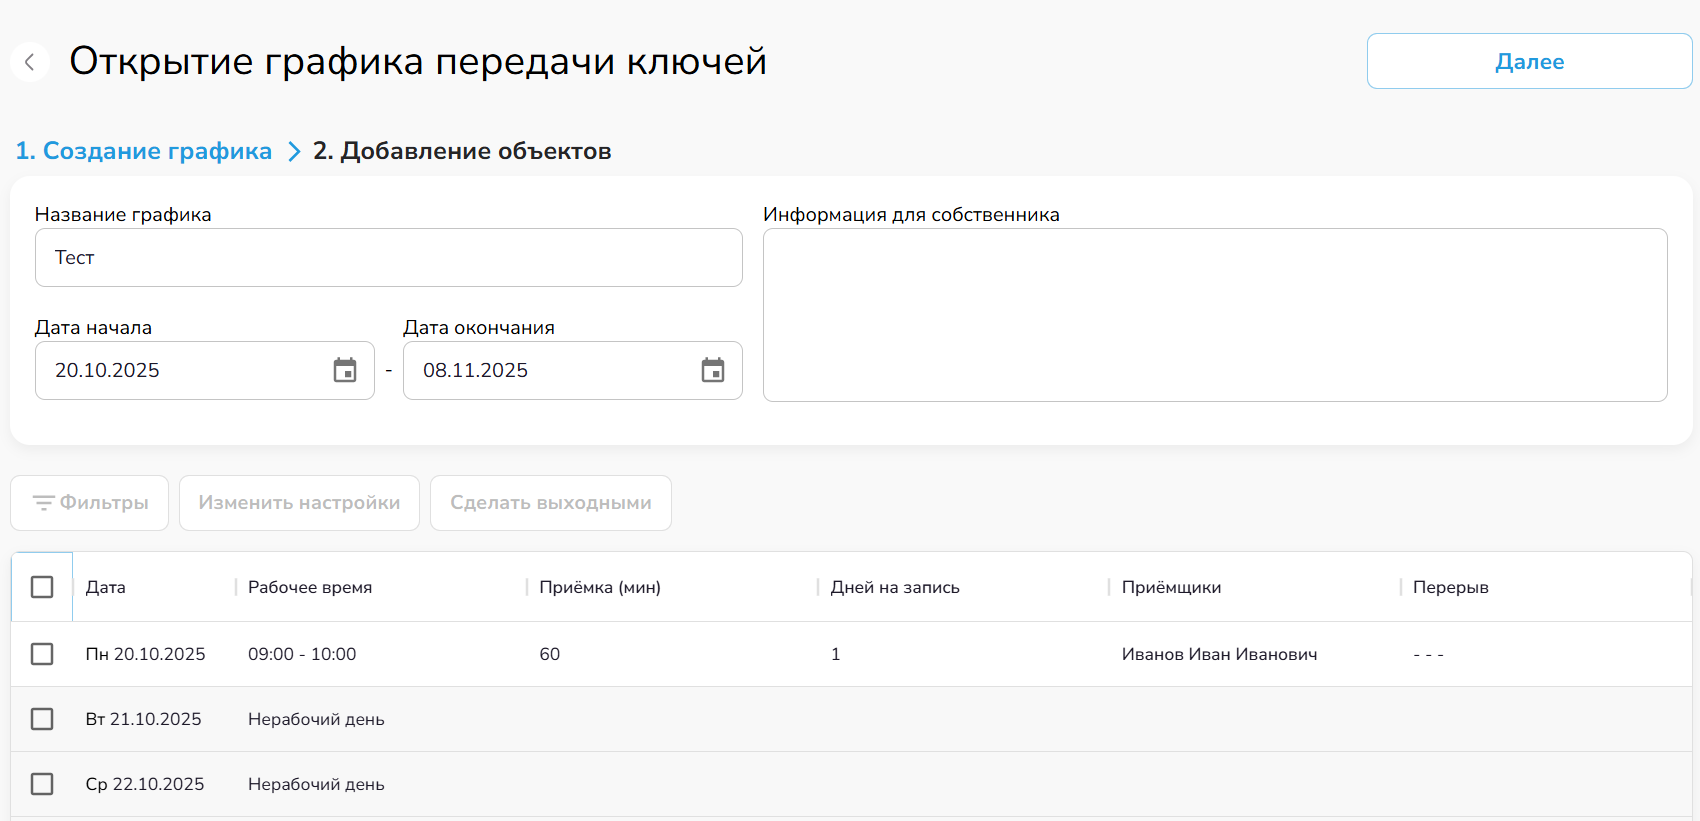The image size is (1700, 821).
Task: Select the checkbox for Ср 22.10.2025
Action: (x=42, y=784)
